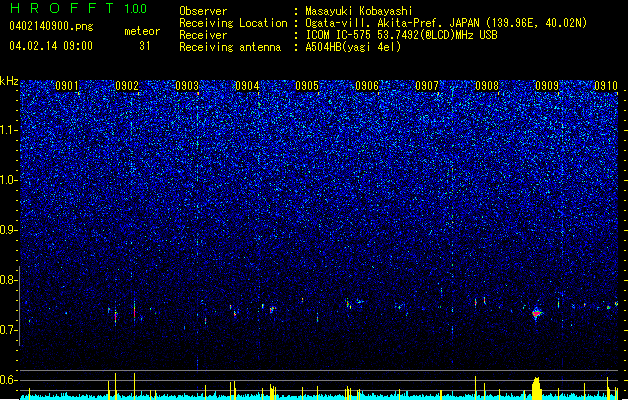Click the date stamp 04.02.14 09:00
The height and width of the screenshot is (400, 629).
[x=51, y=46]
